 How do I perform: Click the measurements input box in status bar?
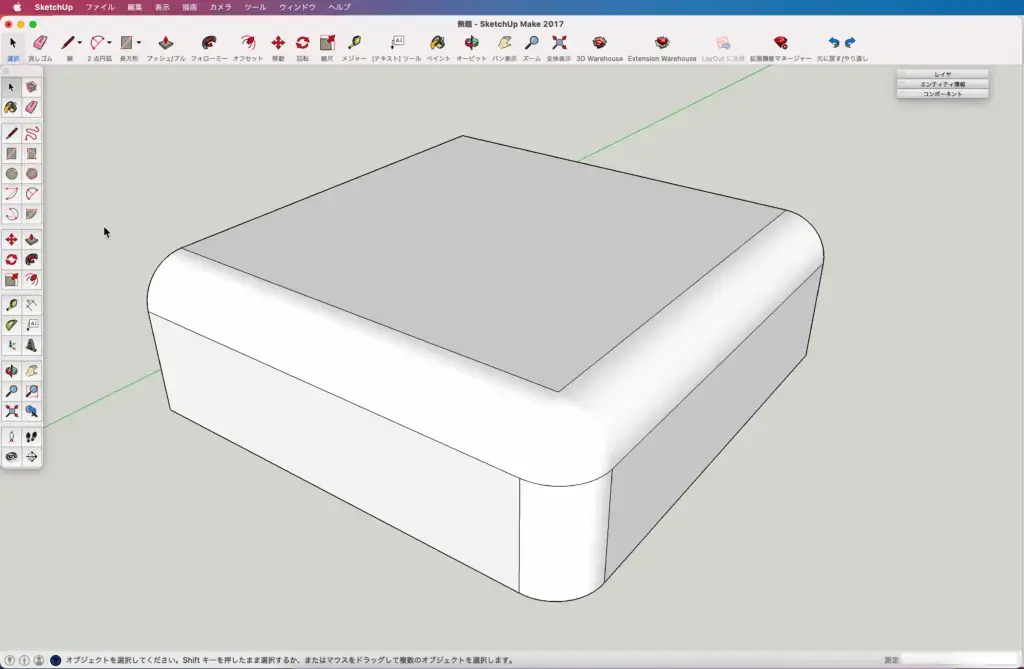960,660
